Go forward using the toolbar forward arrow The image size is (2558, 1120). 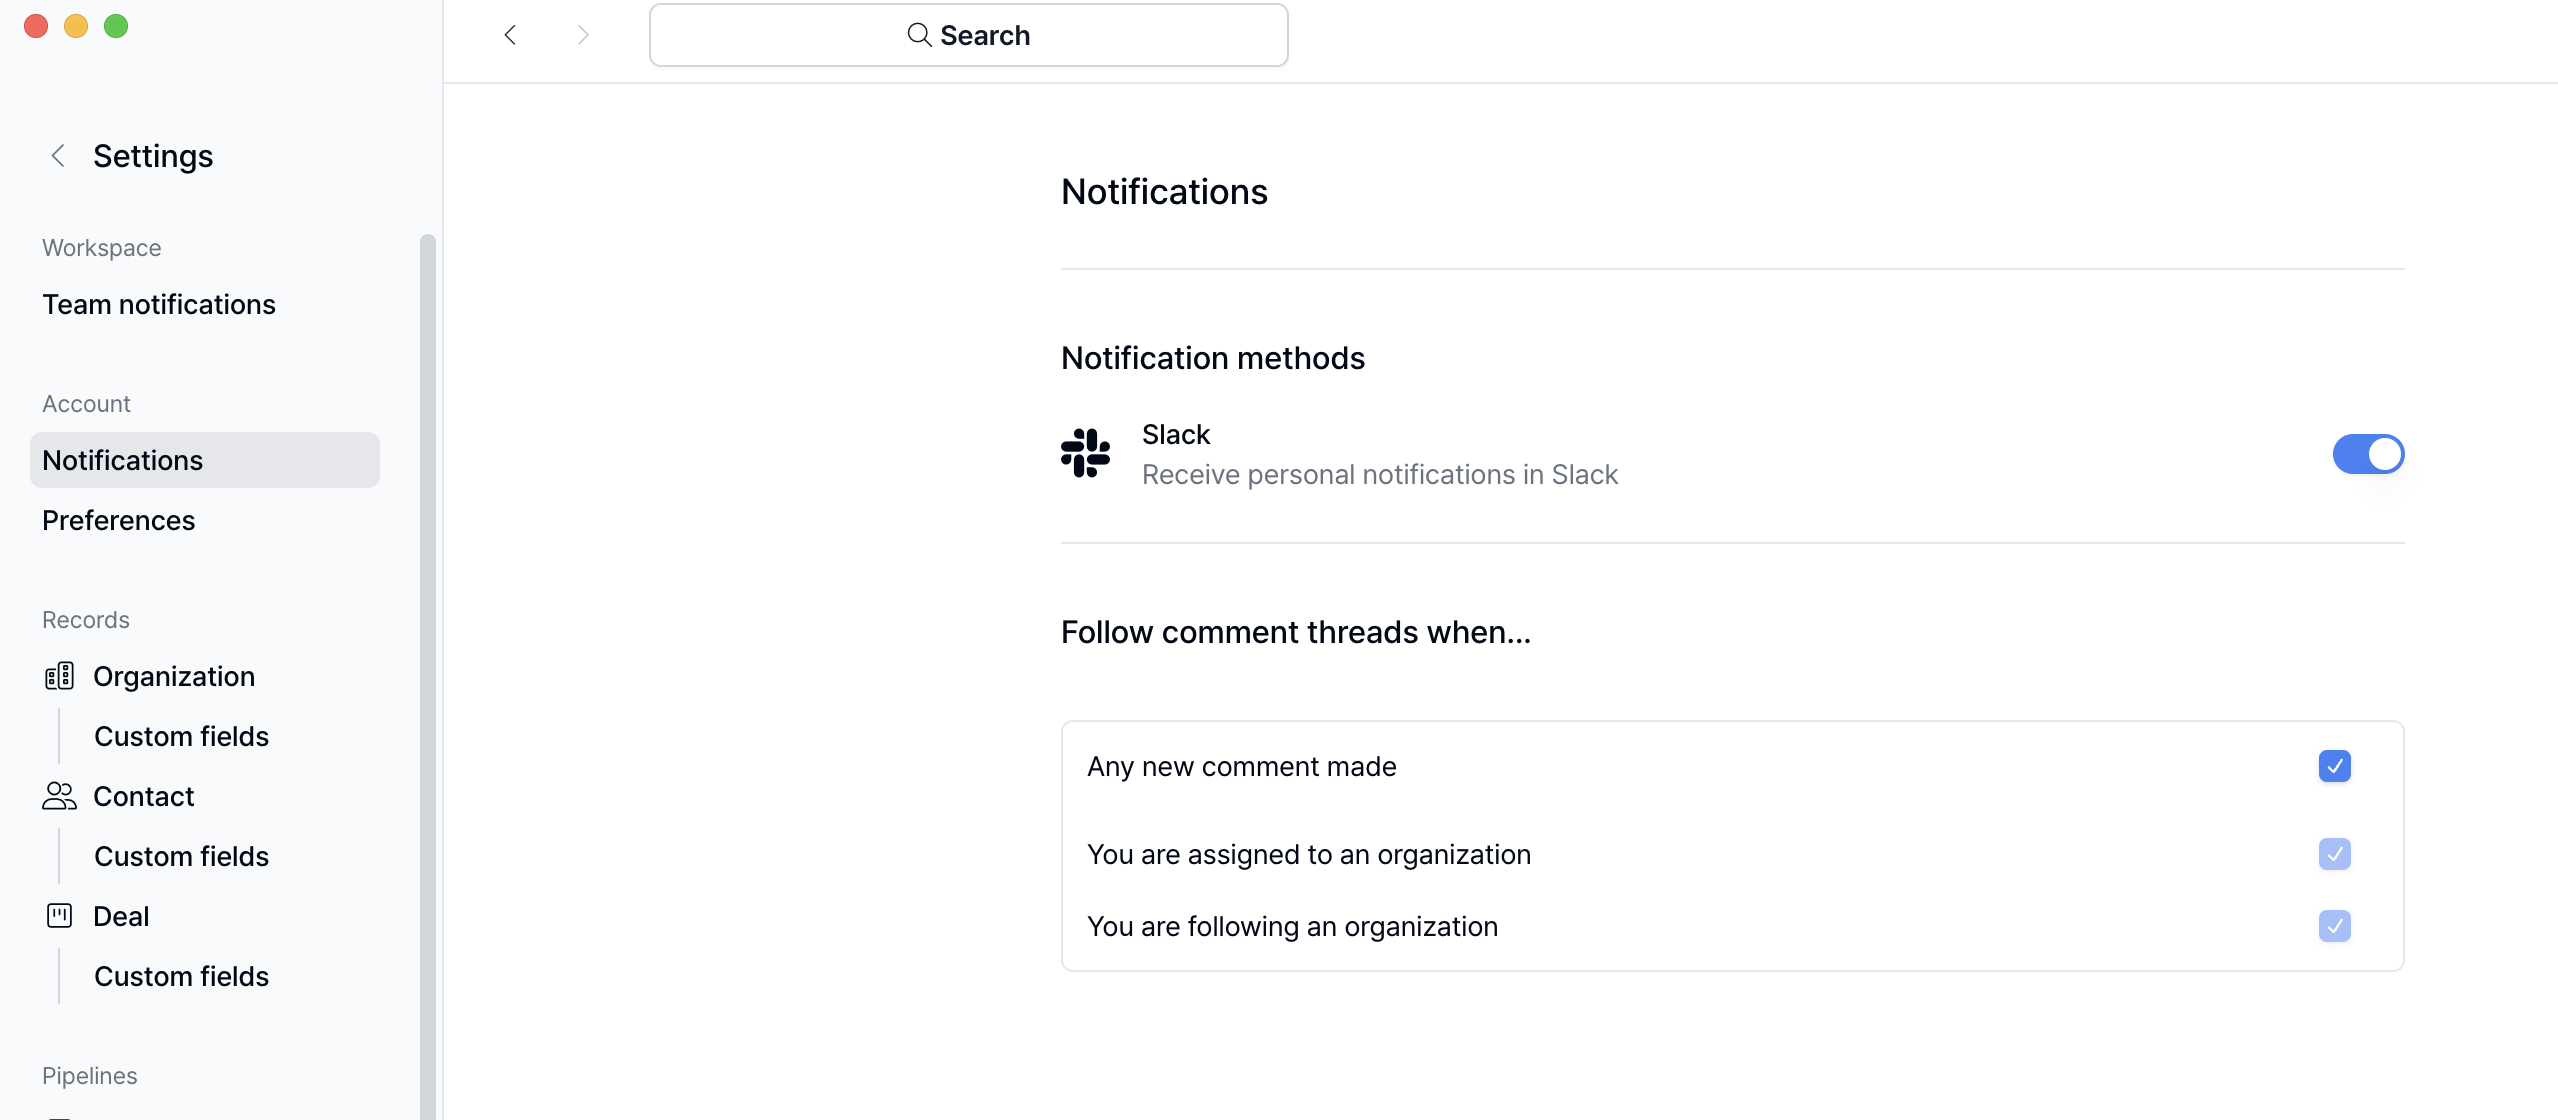point(583,35)
